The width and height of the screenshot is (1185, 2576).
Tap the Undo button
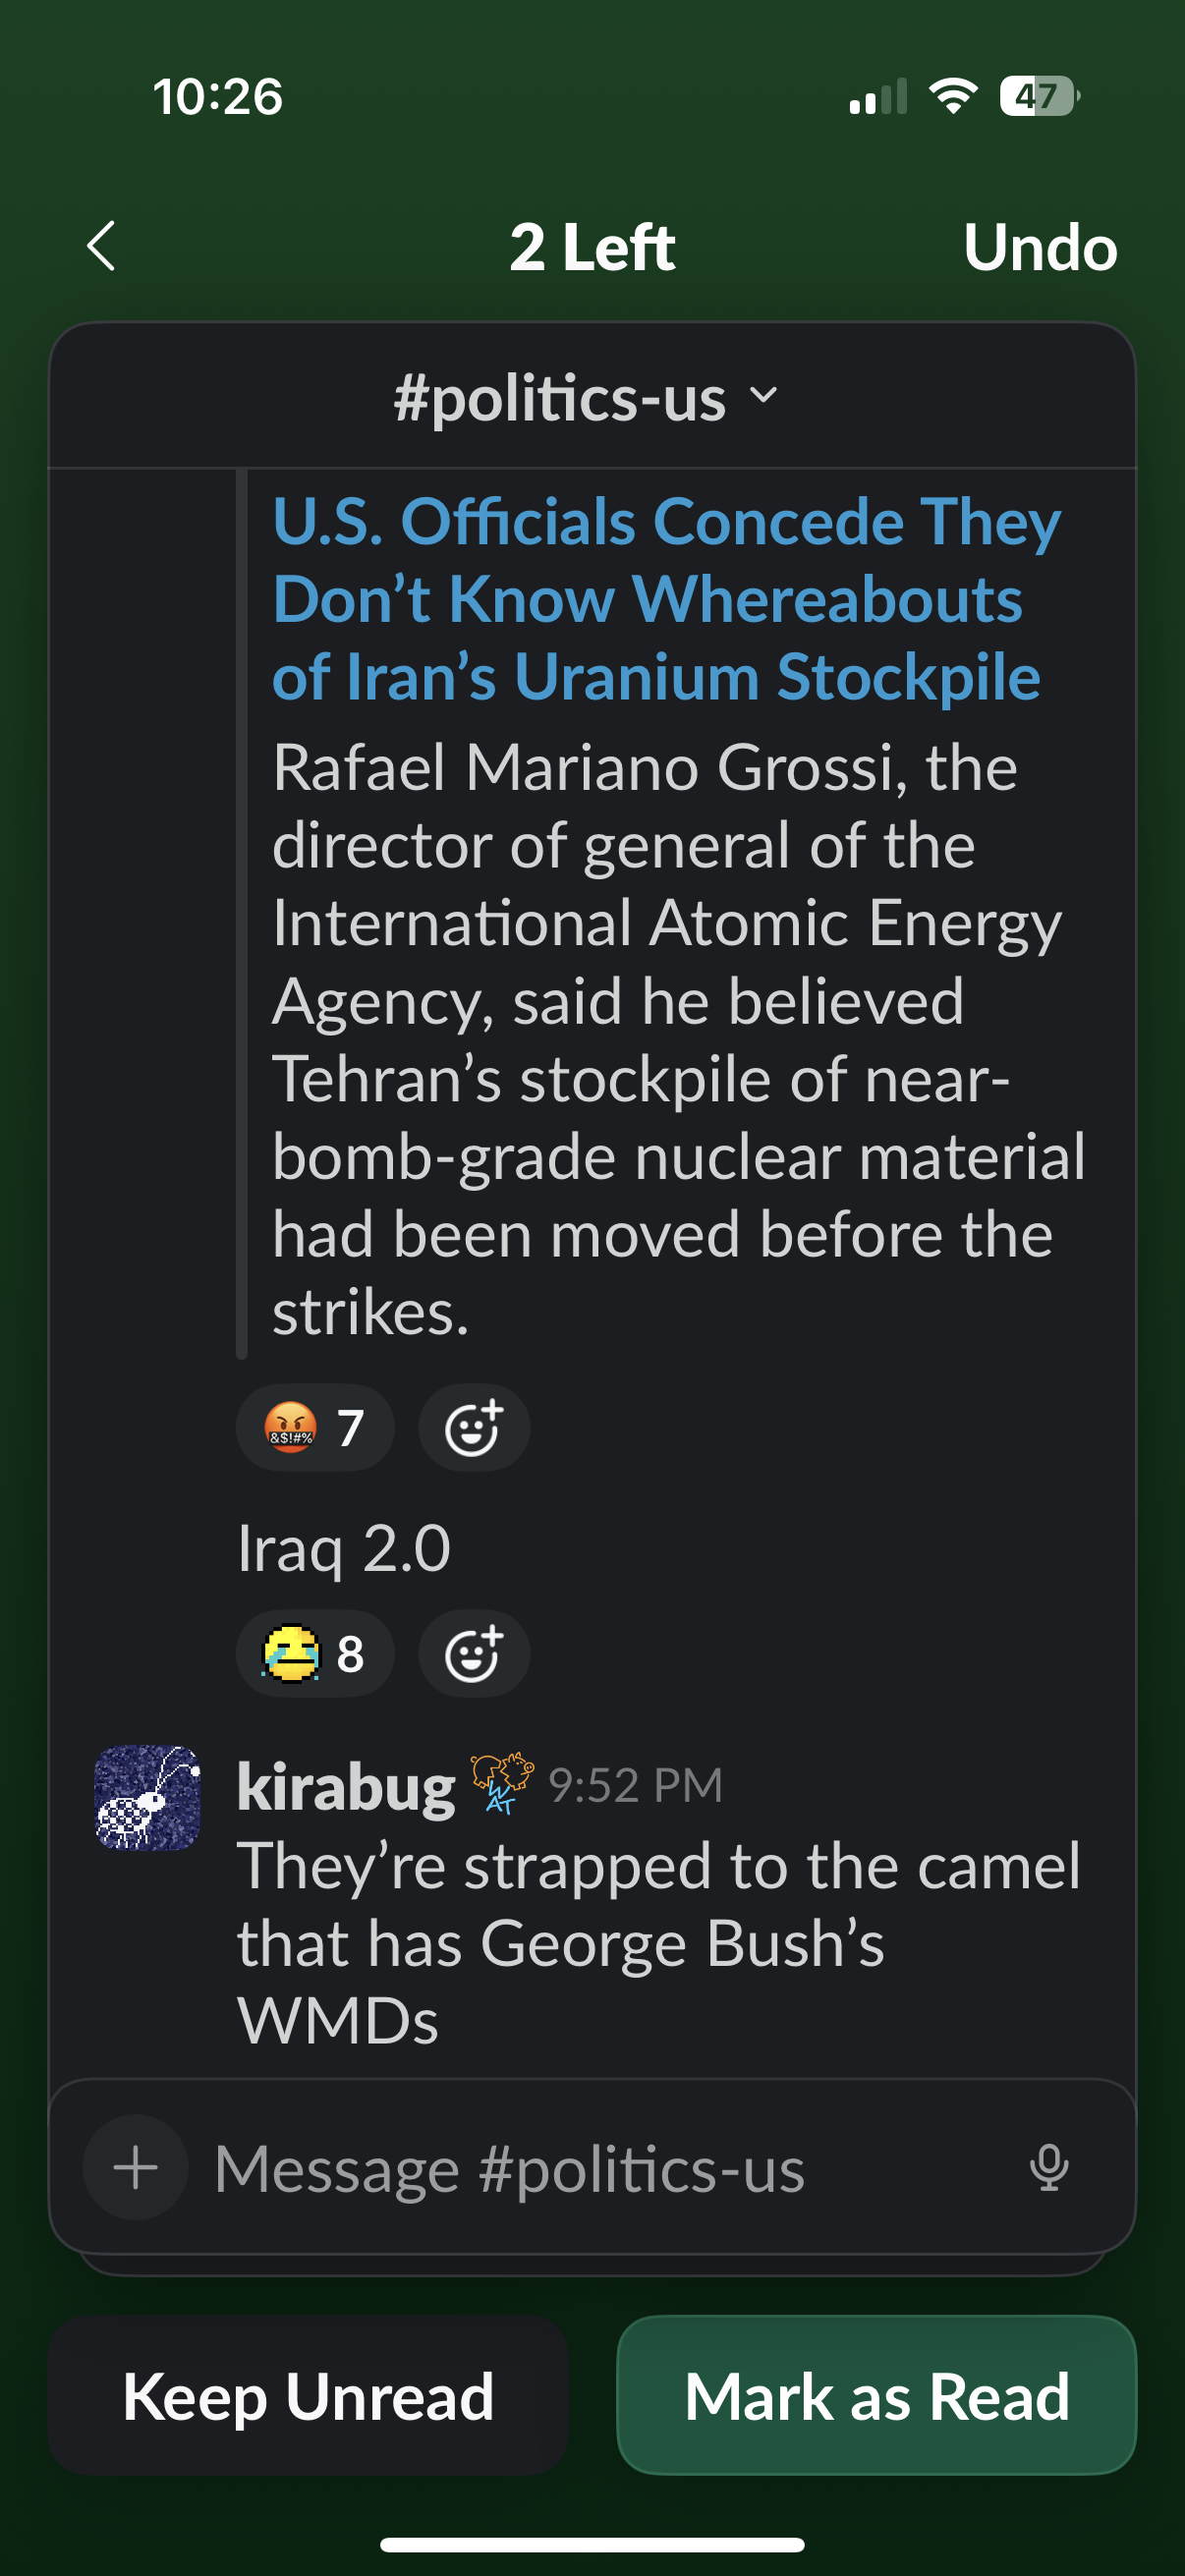[x=1040, y=247]
